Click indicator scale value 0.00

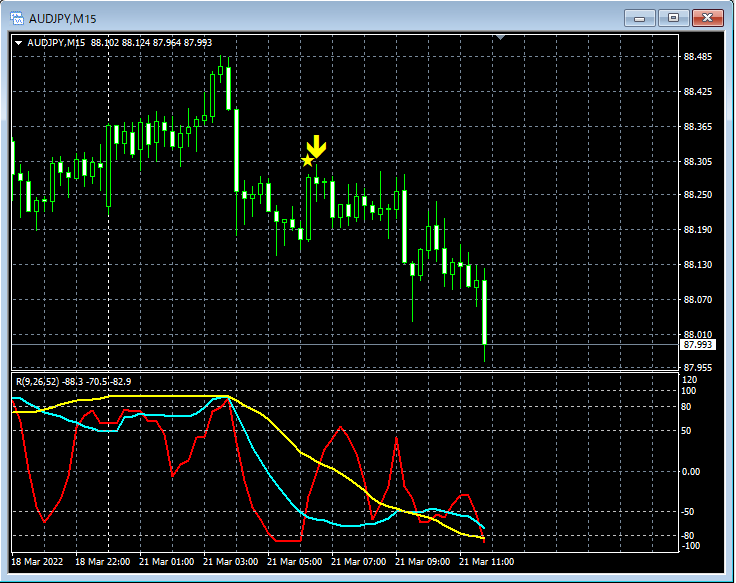(691, 472)
